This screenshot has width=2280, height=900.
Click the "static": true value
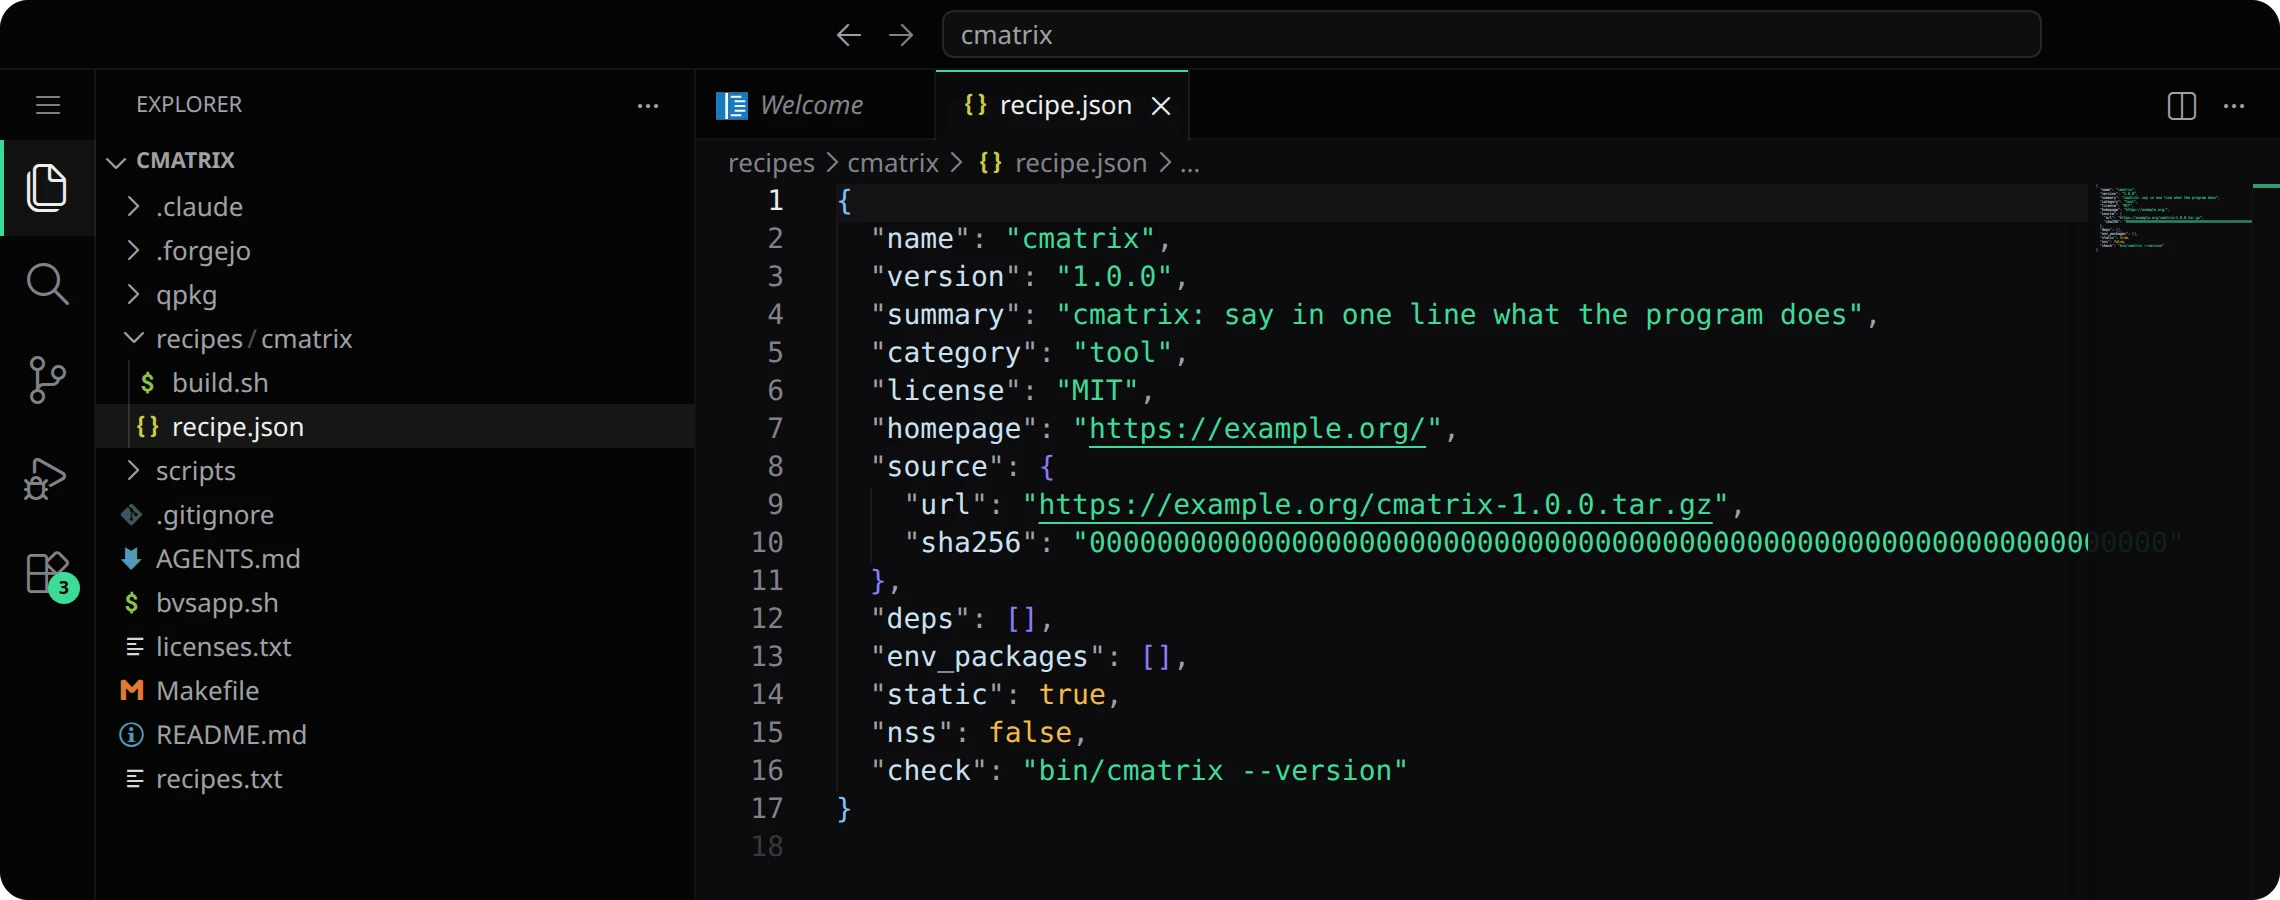click(x=1072, y=695)
